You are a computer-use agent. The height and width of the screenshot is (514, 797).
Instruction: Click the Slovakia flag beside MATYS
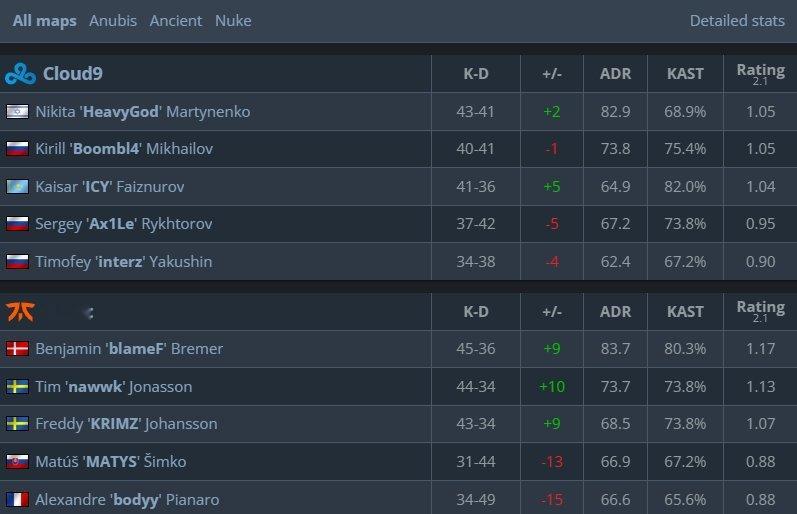[17, 462]
